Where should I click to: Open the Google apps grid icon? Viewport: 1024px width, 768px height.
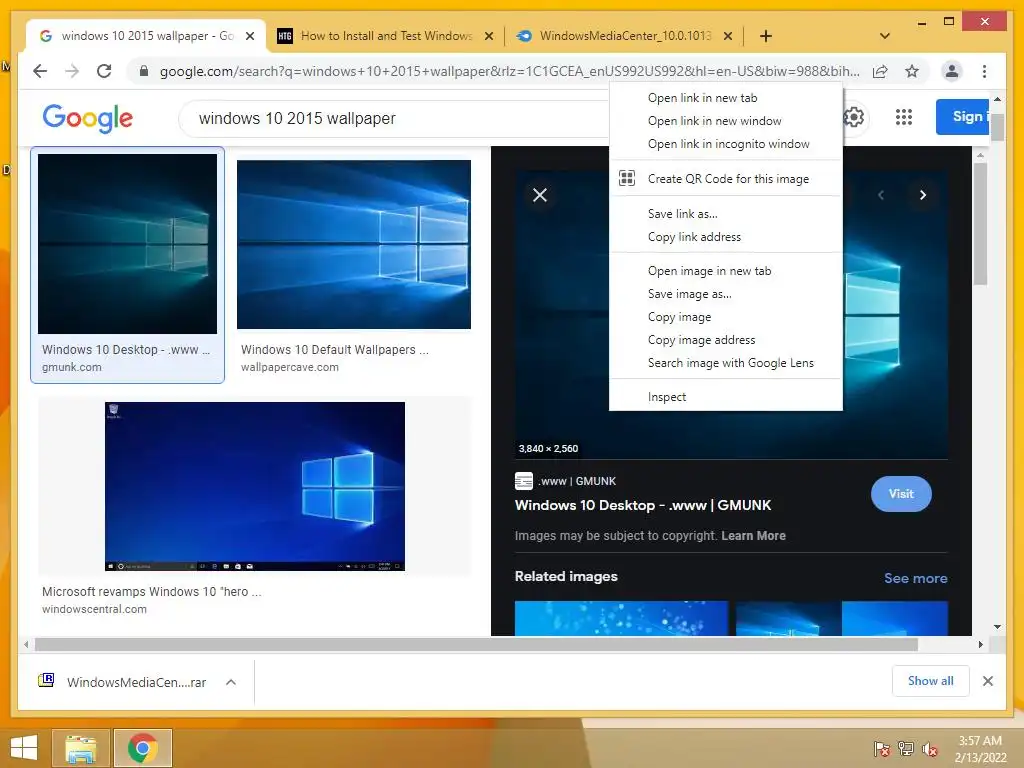tap(904, 118)
